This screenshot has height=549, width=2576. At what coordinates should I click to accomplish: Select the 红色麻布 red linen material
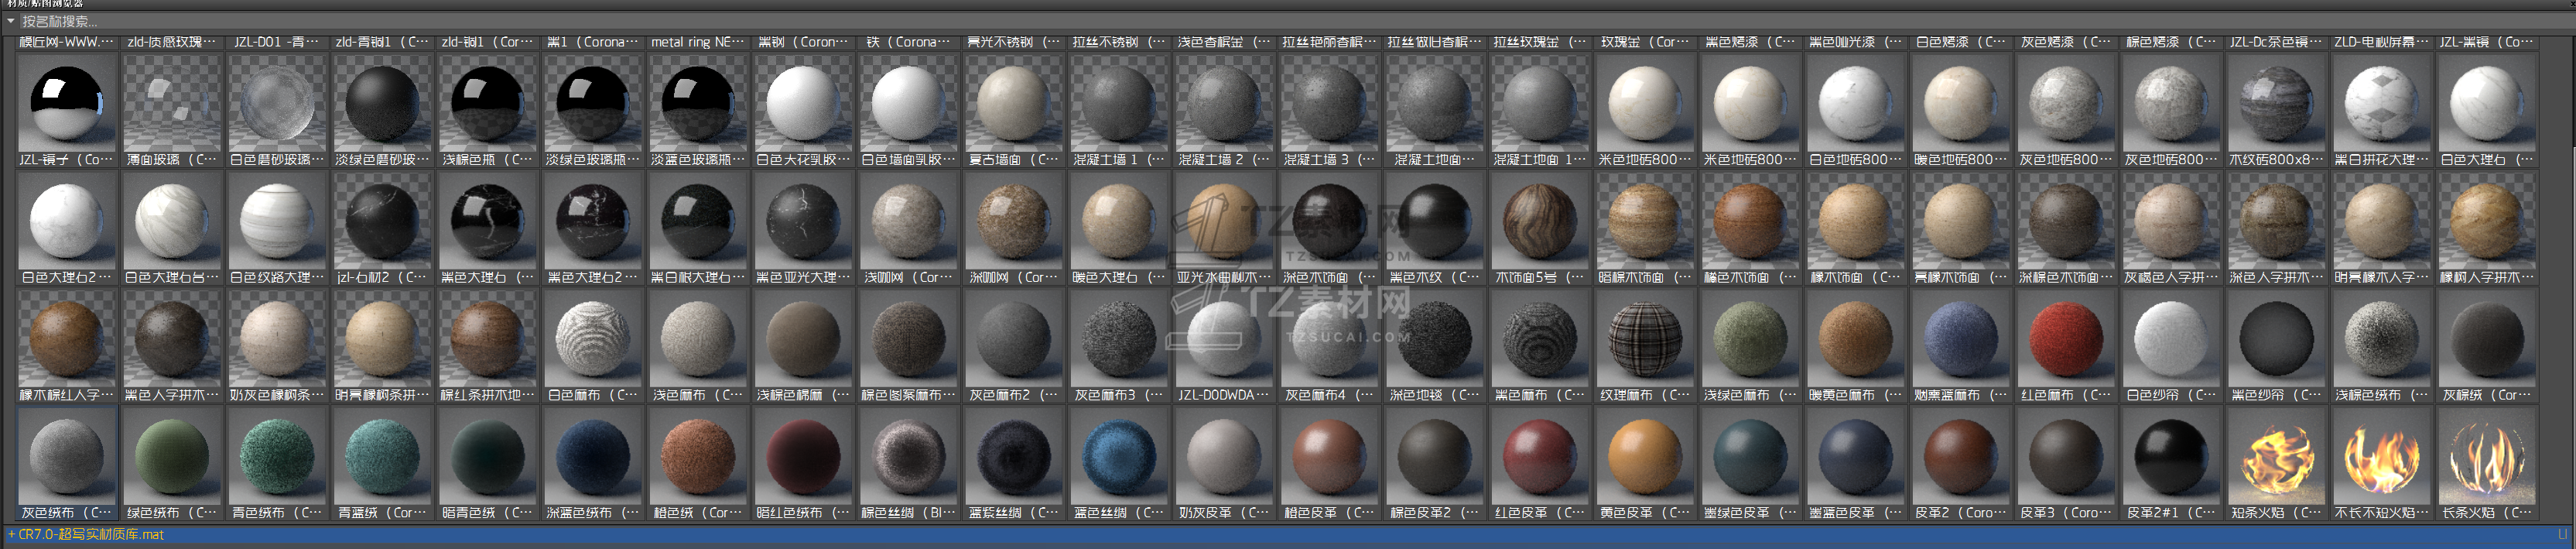click(x=2065, y=340)
